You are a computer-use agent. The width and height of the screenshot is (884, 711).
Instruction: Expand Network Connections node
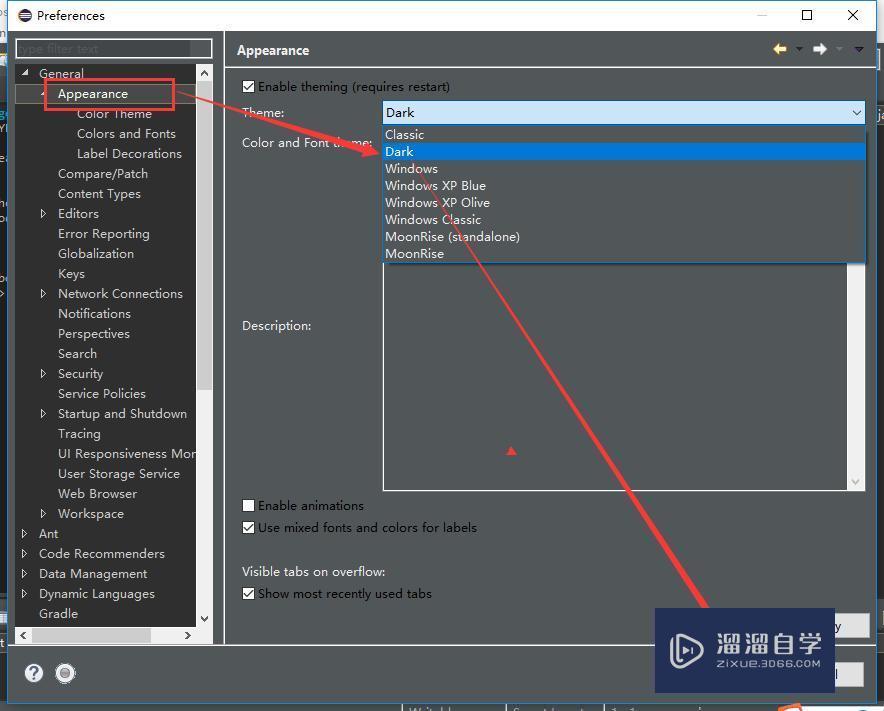tap(43, 294)
